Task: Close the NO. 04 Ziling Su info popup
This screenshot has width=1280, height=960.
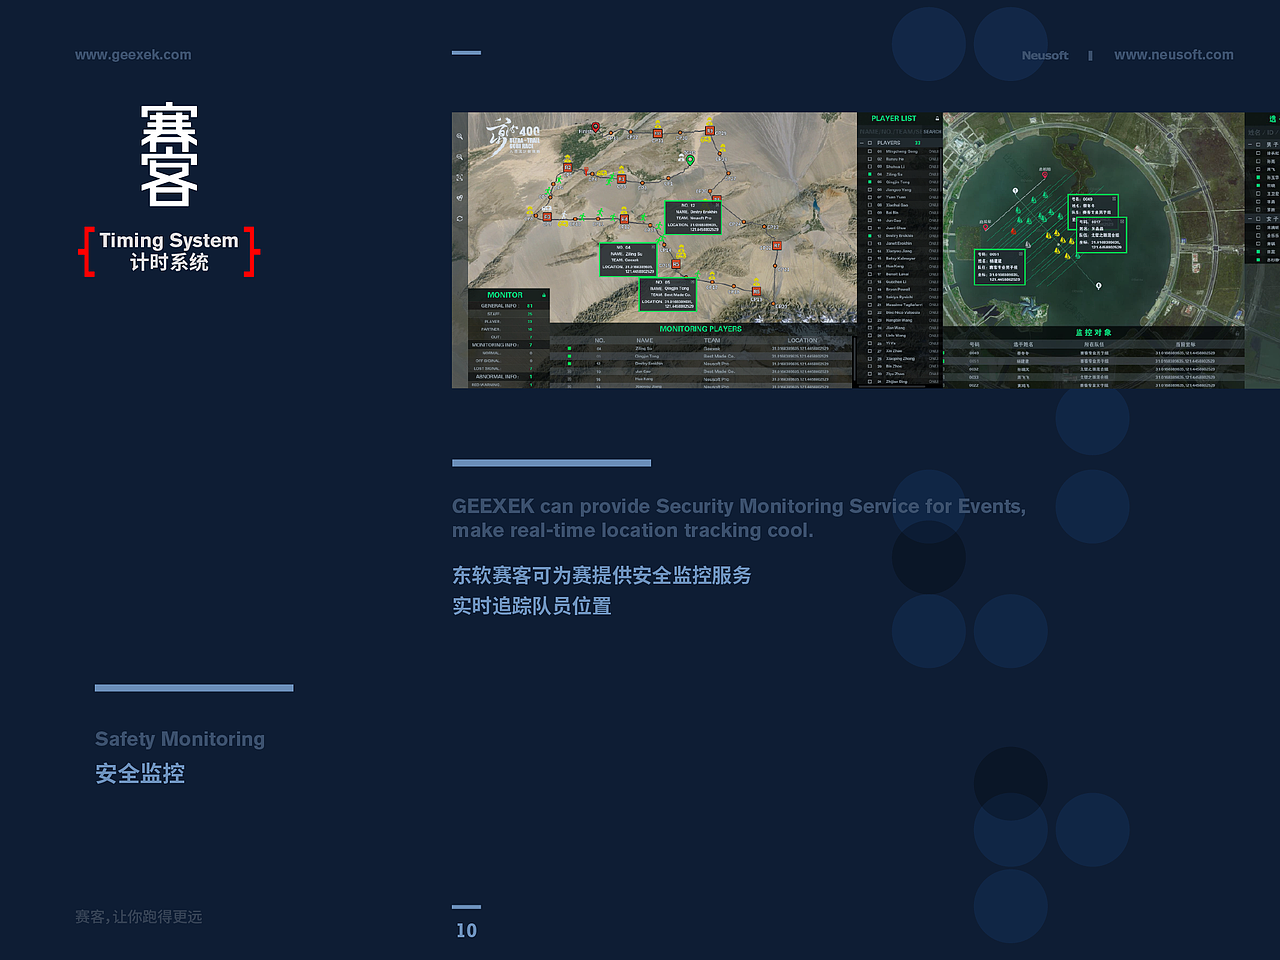Action: tap(653, 247)
